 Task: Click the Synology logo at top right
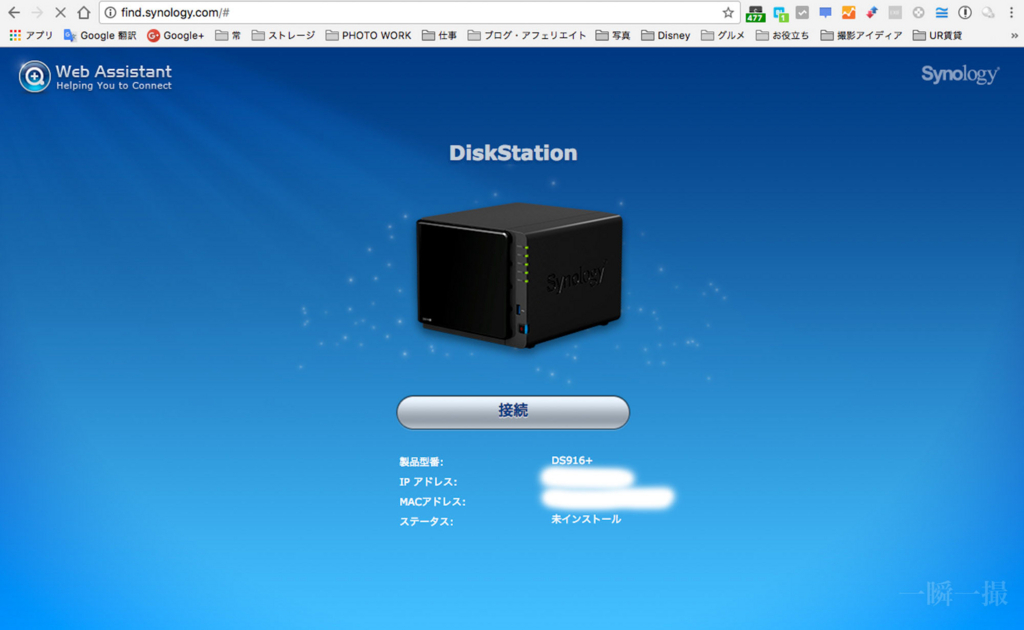pos(960,74)
